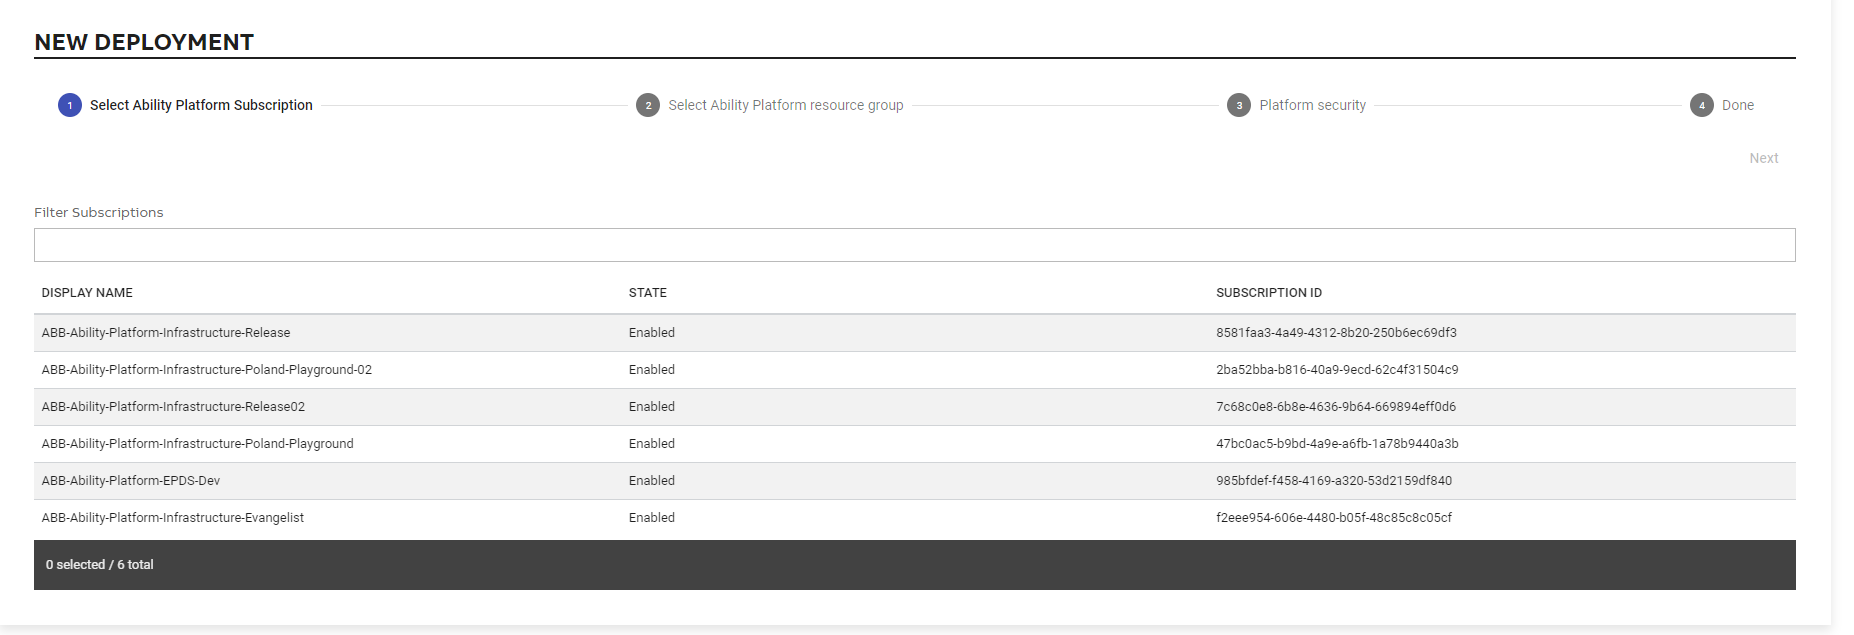Click step 1 circle icon

(70, 105)
